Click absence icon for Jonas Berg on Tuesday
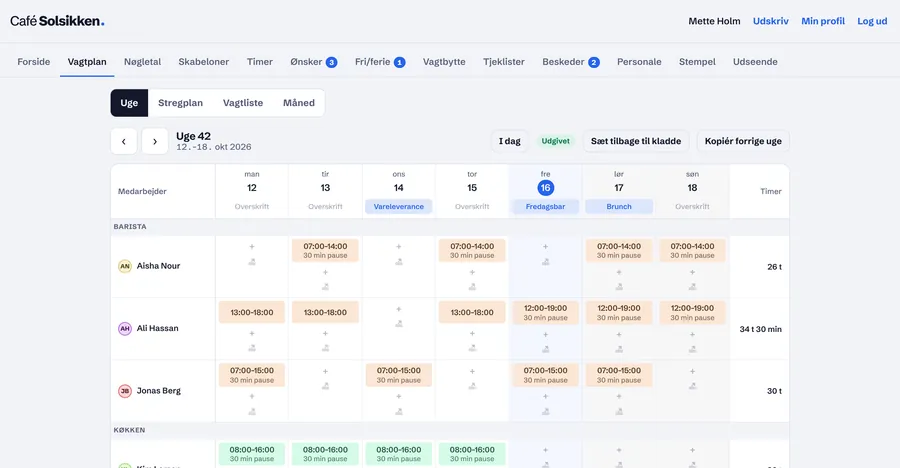Screen dimensions: 900x468 click(x=325, y=386)
